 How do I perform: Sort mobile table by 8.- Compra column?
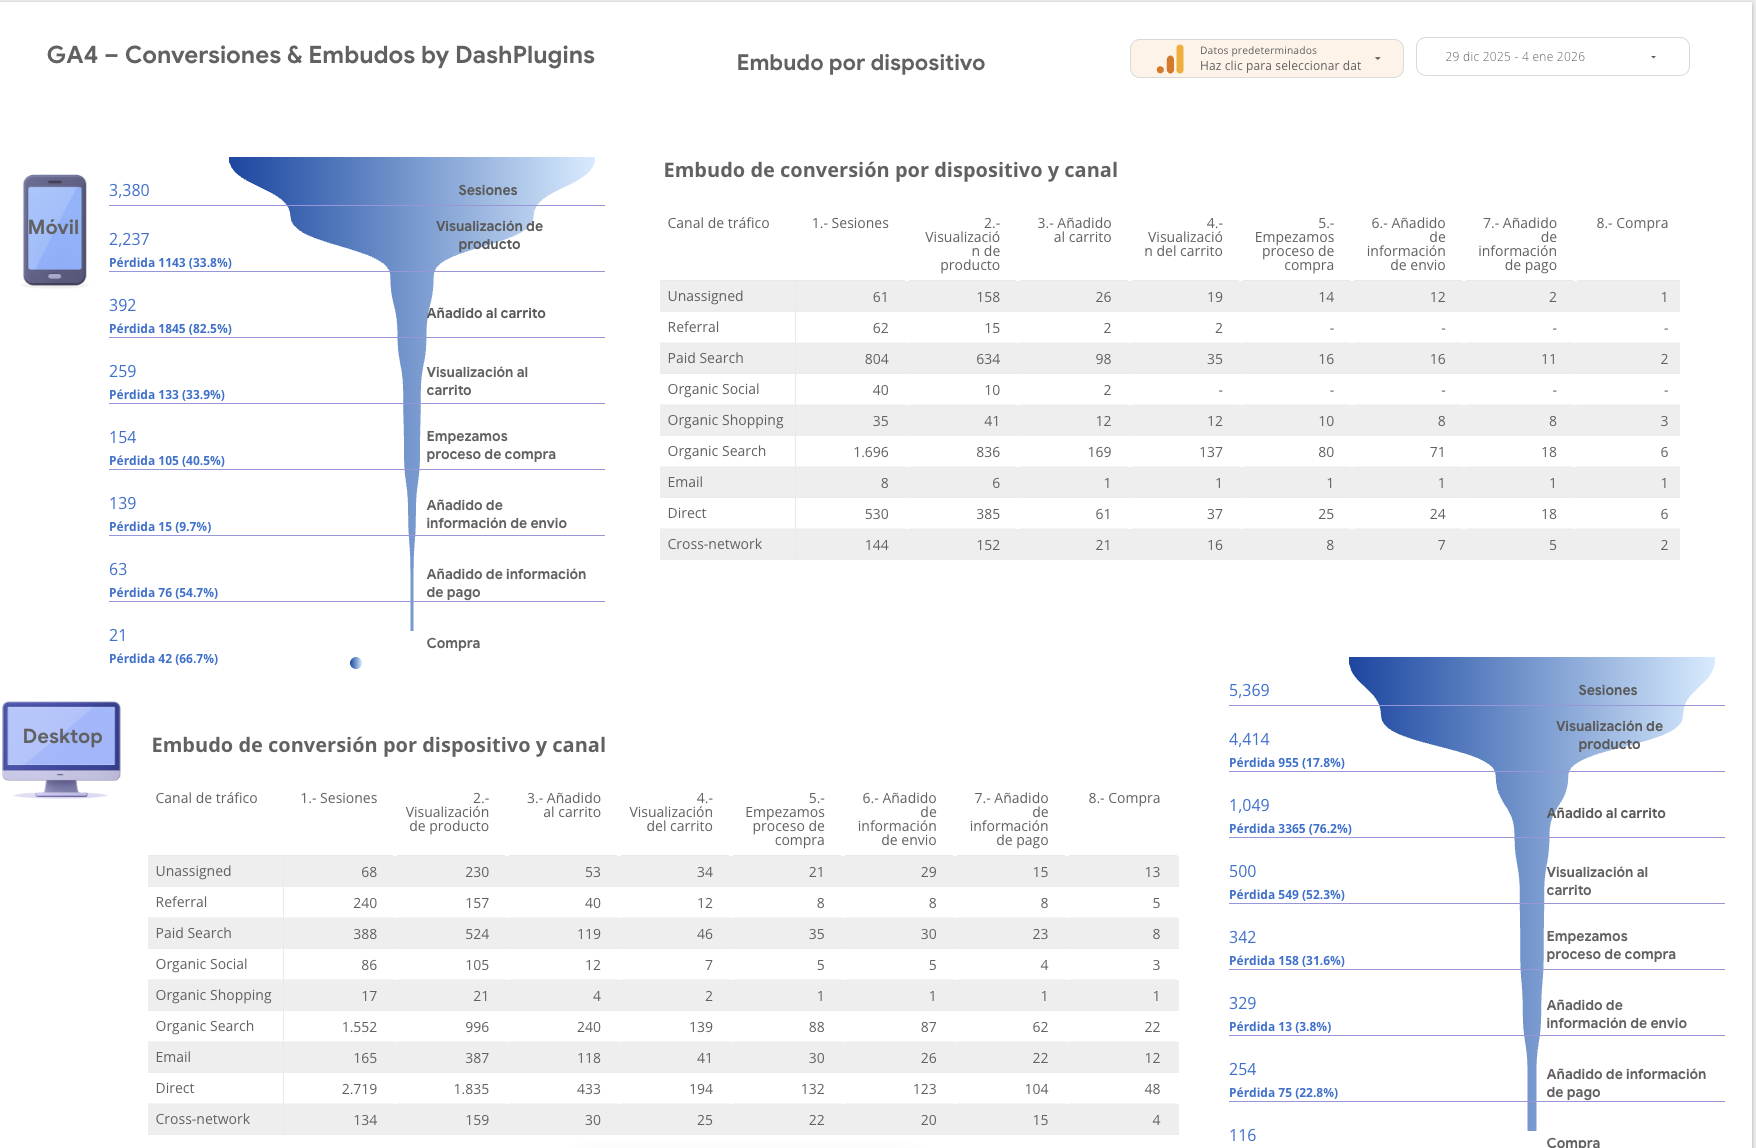click(x=1631, y=223)
